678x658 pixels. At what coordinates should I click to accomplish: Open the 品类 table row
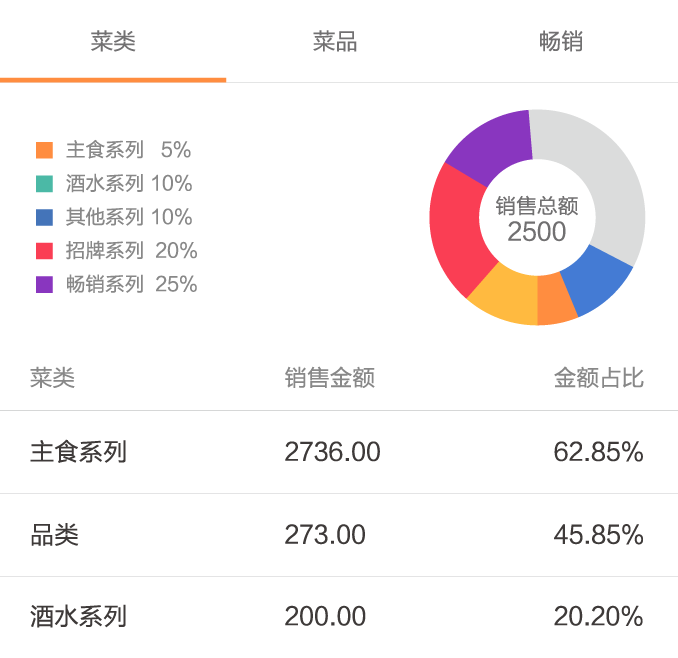coord(339,535)
